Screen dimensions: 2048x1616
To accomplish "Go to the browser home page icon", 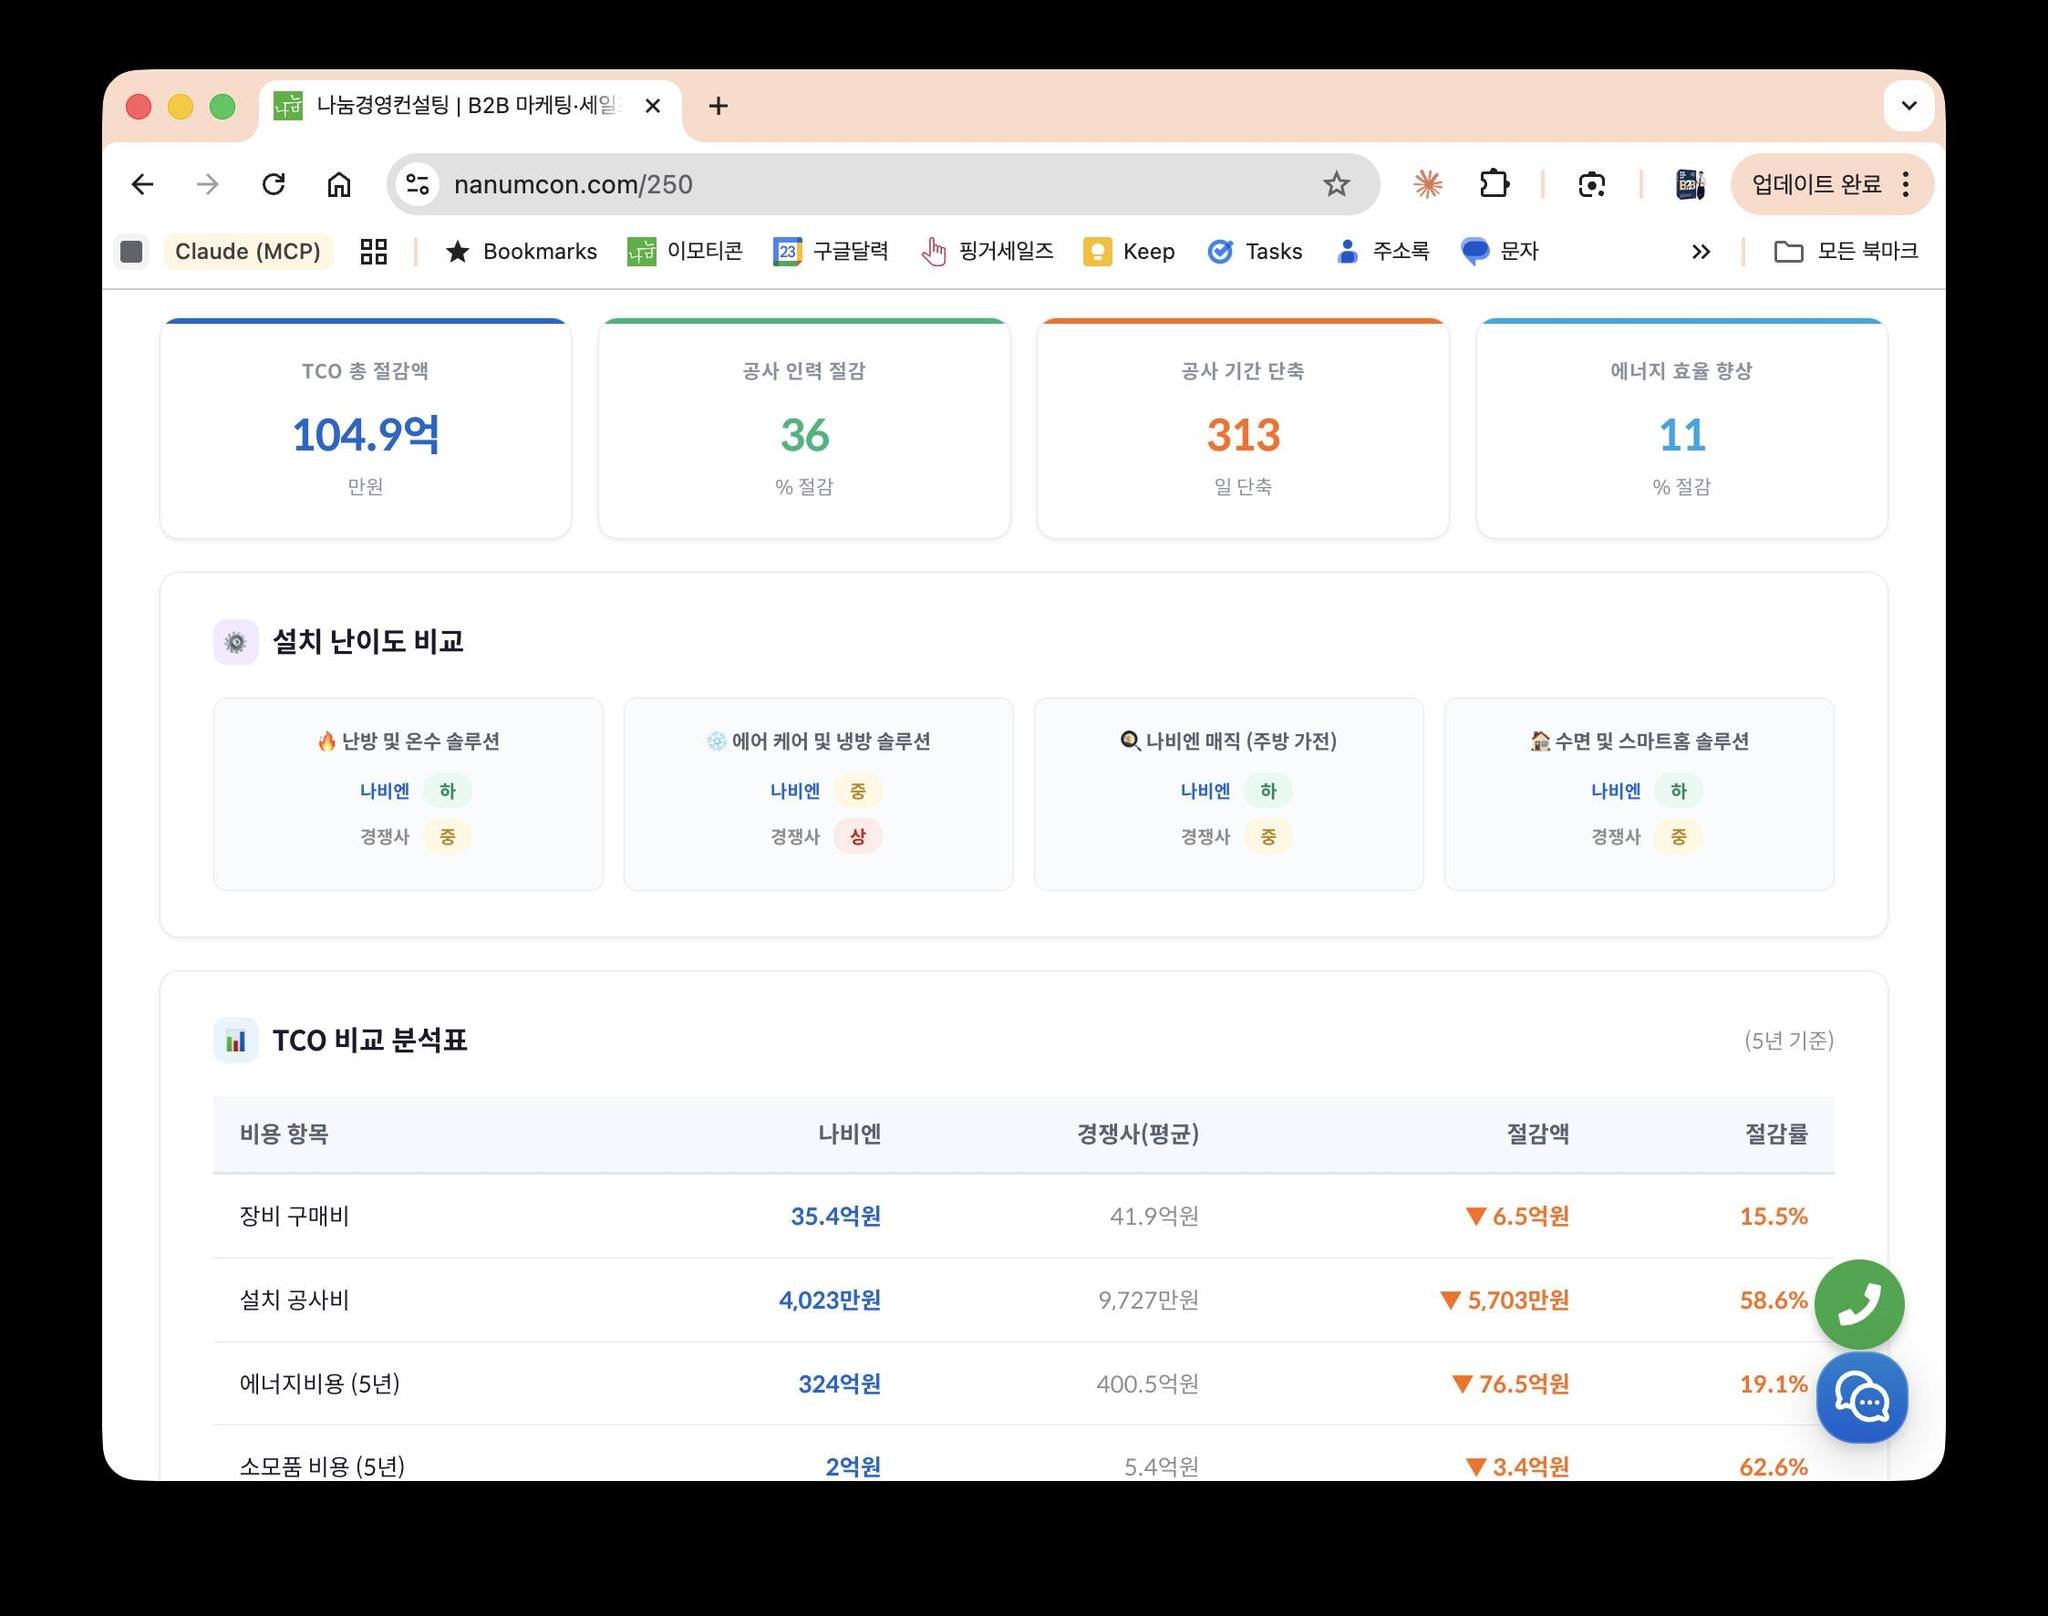I will point(339,184).
